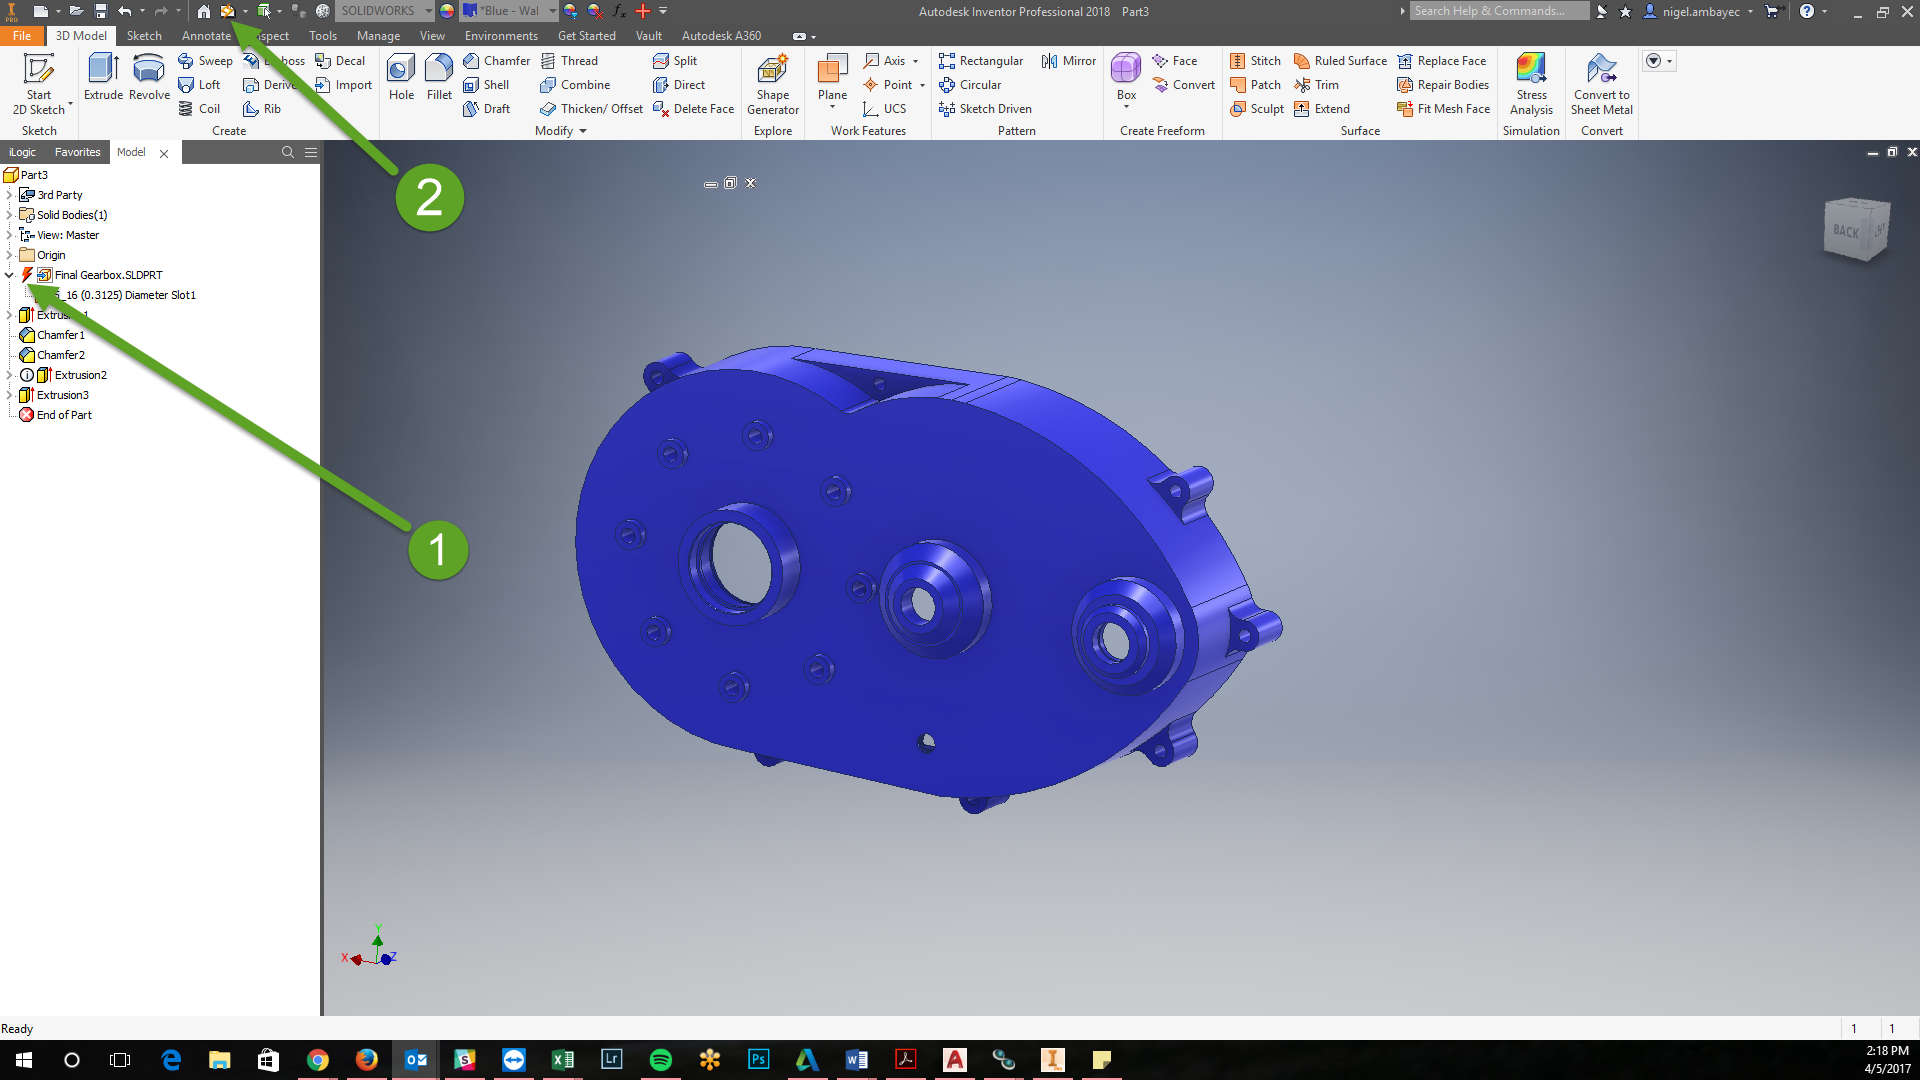1920x1080 pixels.
Task: Open the Mirror pattern tool
Action: point(1067,60)
